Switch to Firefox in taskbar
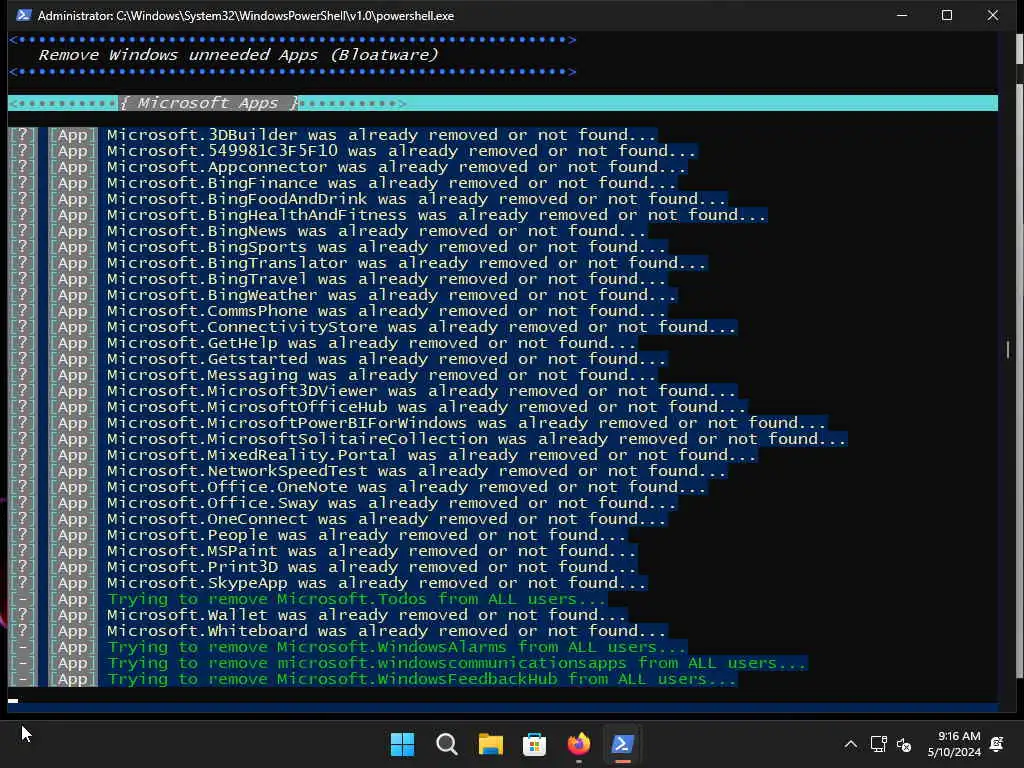Viewport: 1024px width, 768px height. pos(579,744)
